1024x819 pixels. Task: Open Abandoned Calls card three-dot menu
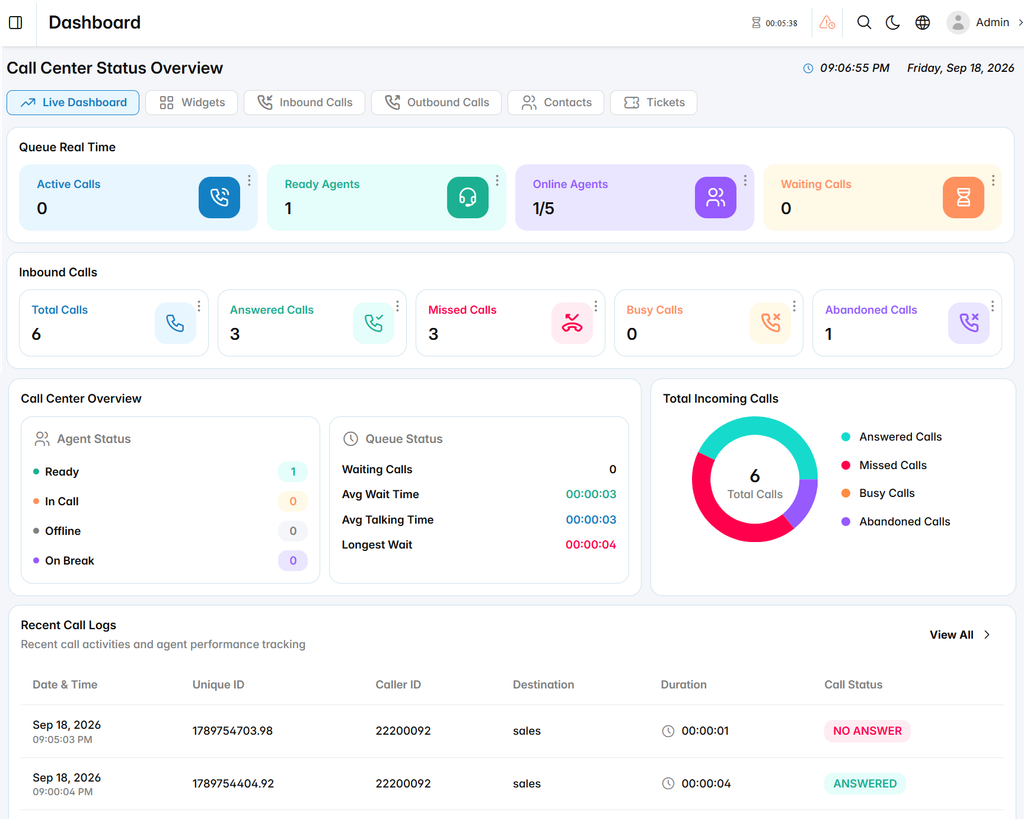(x=992, y=306)
